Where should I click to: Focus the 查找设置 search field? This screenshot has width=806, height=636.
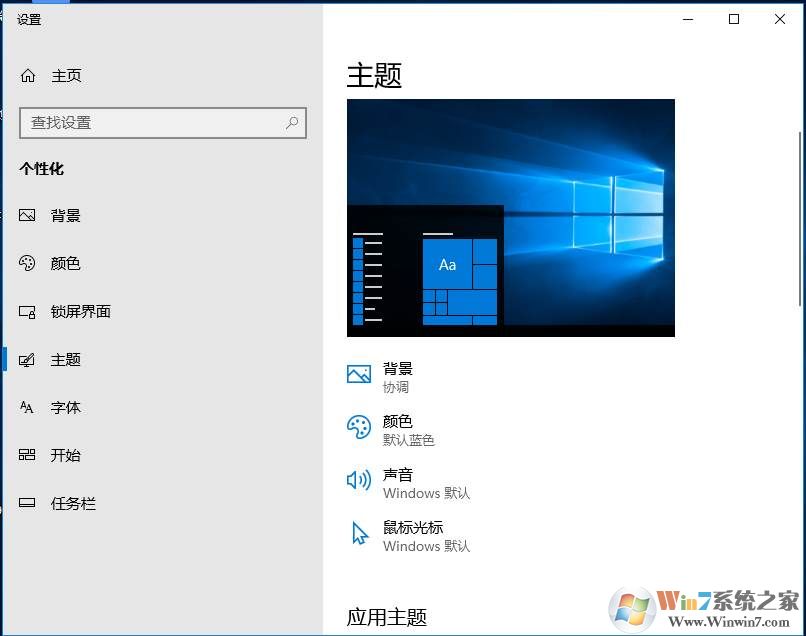pos(163,123)
